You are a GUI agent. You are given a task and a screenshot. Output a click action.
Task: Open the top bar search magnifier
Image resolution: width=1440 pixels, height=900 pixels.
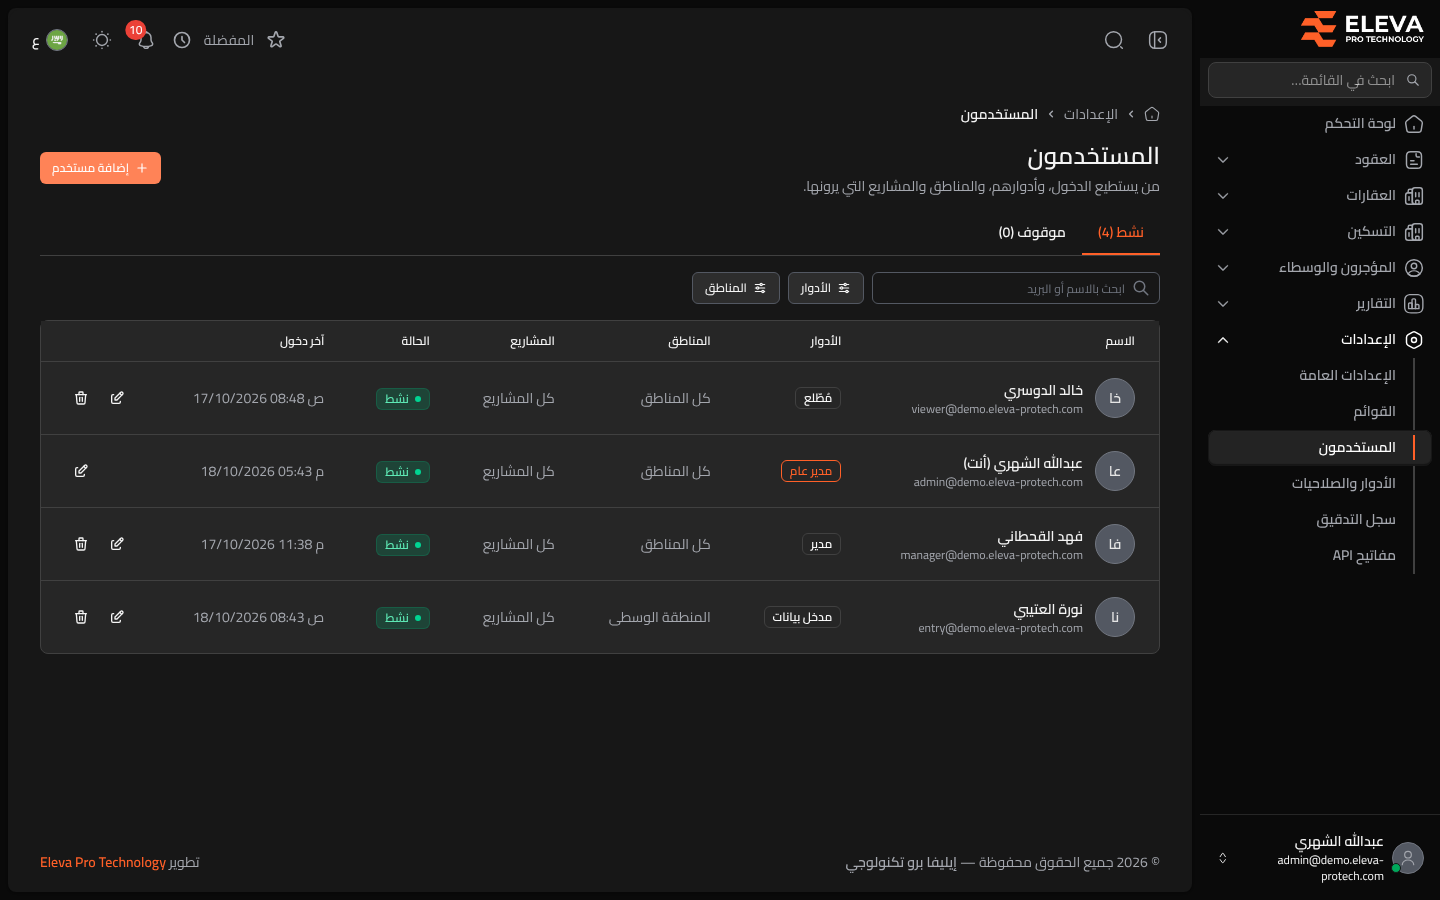tap(1114, 40)
